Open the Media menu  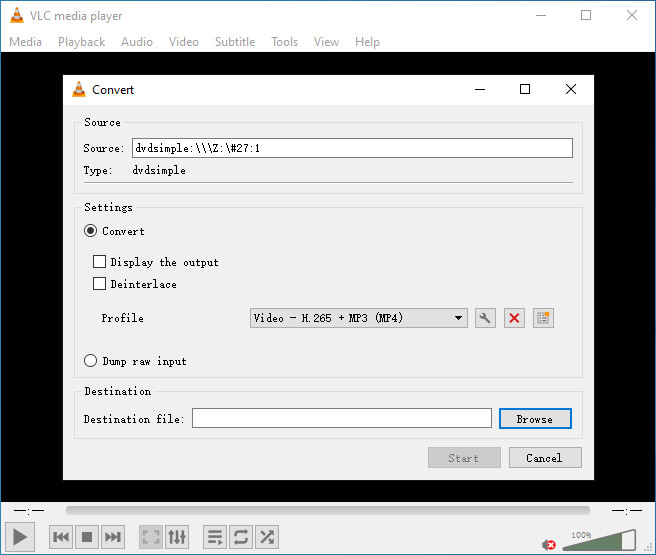tap(26, 42)
